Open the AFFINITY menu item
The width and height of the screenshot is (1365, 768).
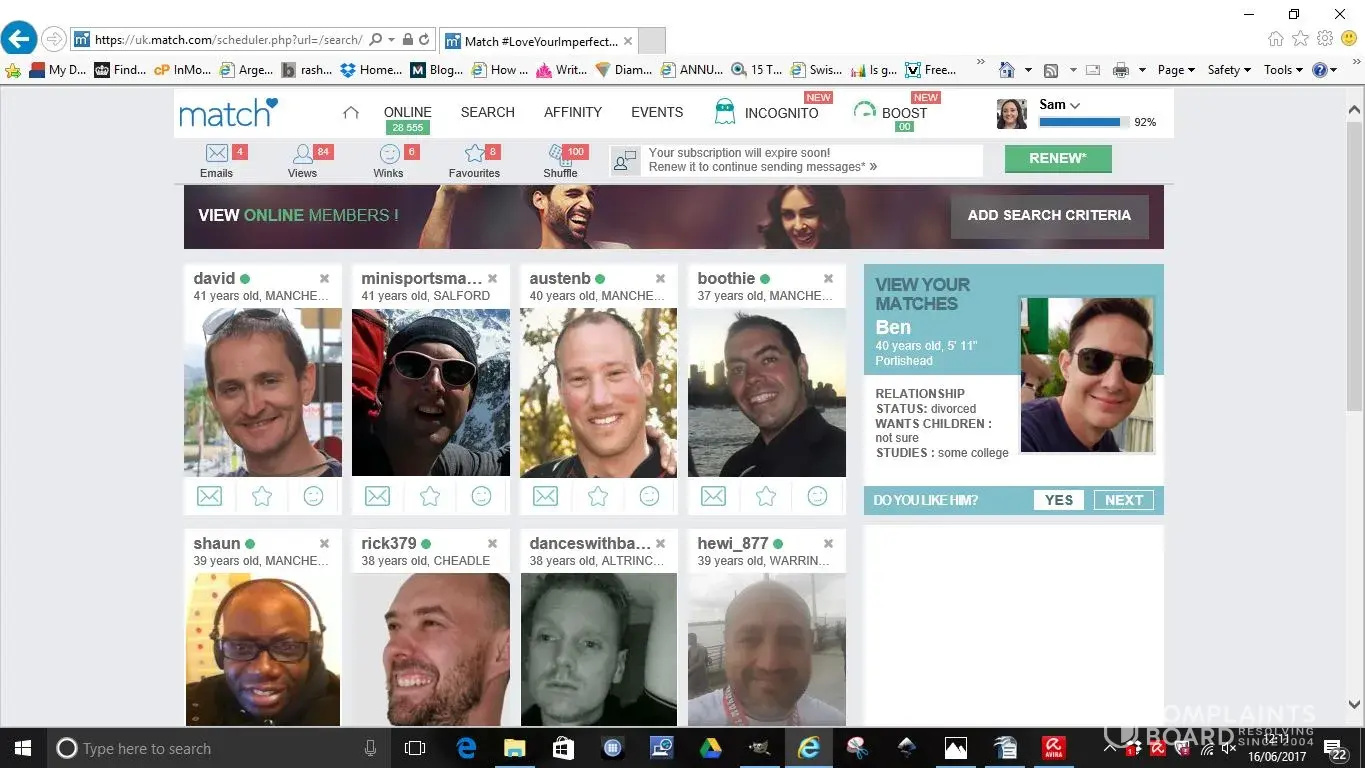pyautogui.click(x=573, y=113)
